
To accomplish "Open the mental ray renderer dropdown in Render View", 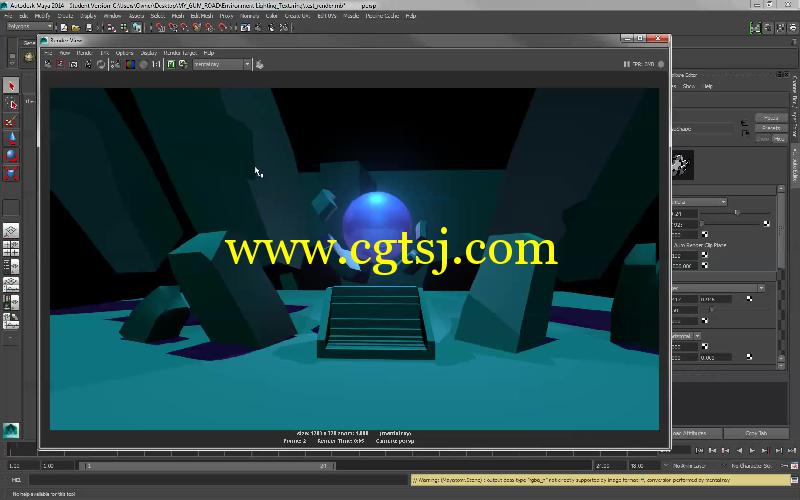I will point(222,64).
